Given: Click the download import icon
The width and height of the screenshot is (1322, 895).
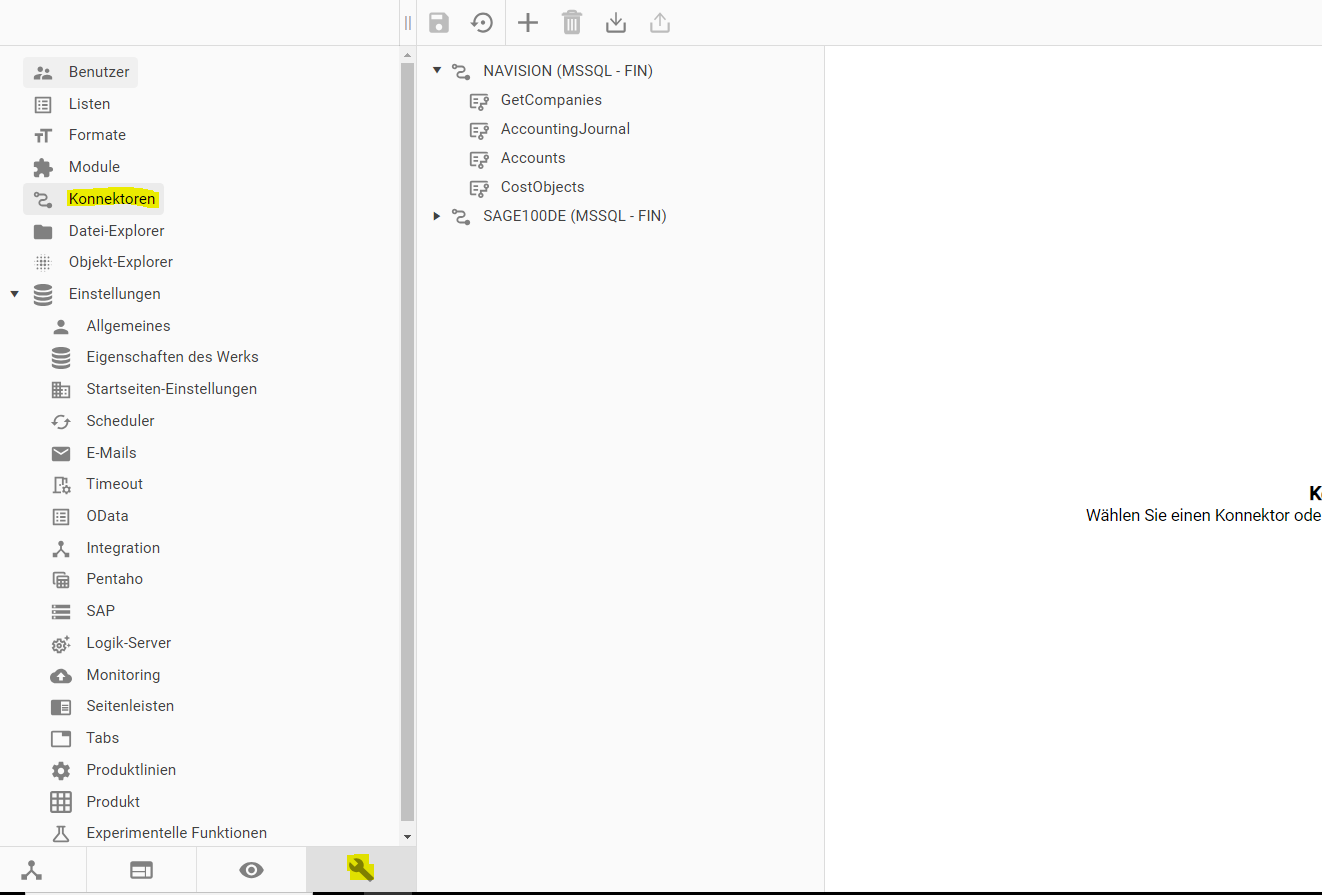Looking at the screenshot, I should click(x=616, y=23).
